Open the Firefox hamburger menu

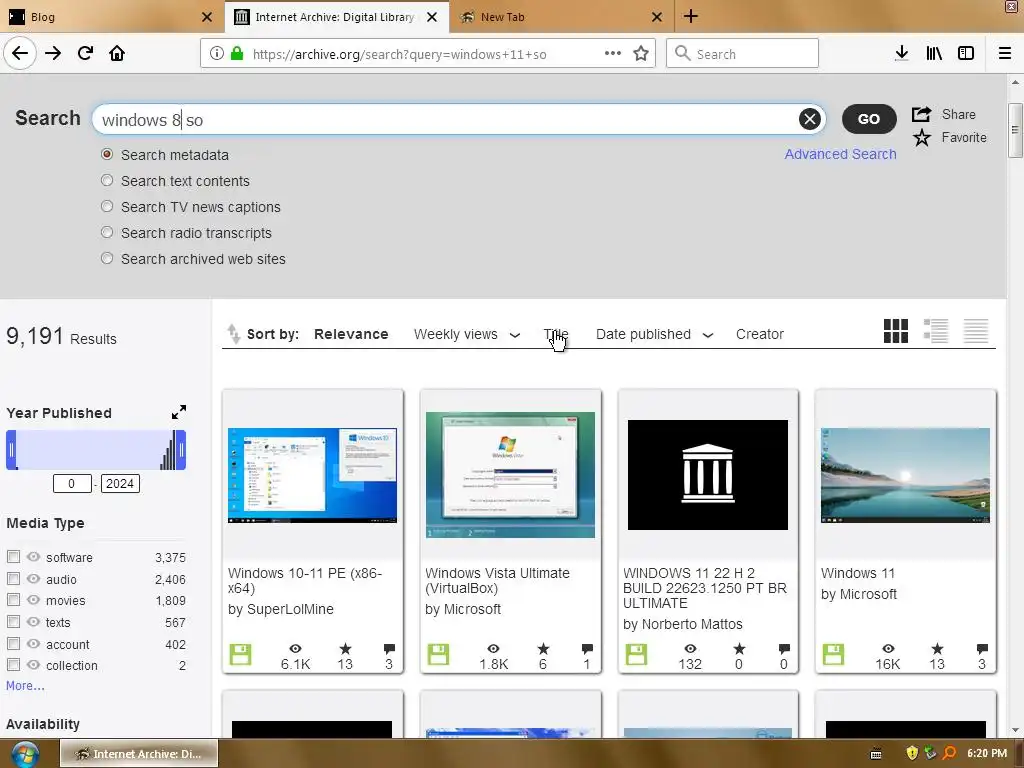pyautogui.click(x=1005, y=54)
